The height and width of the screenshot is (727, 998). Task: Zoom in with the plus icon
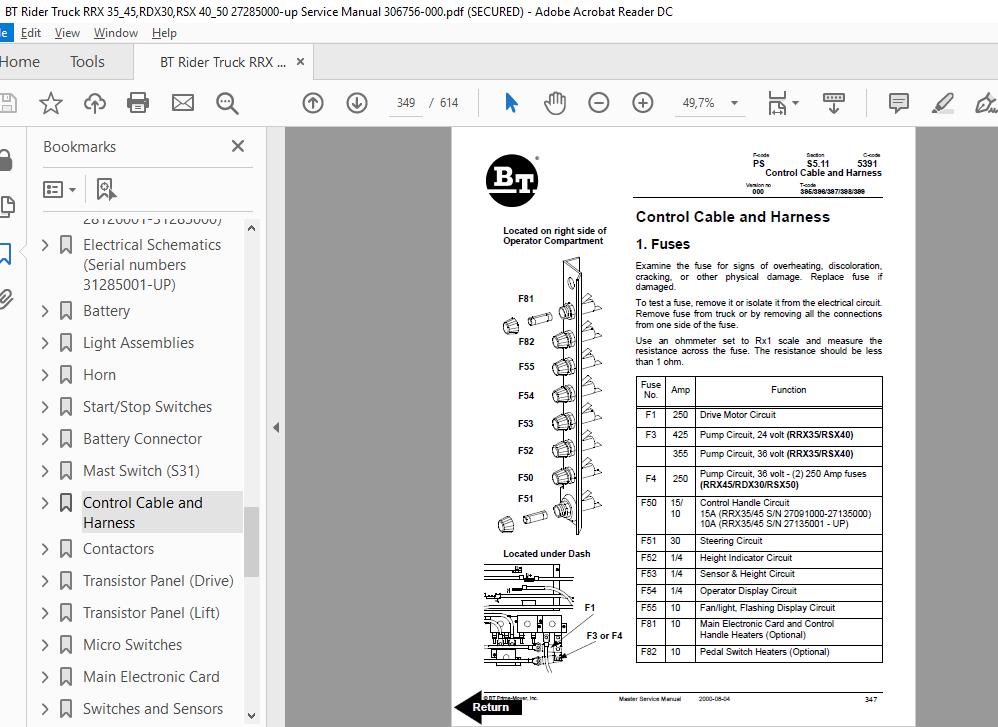[643, 102]
